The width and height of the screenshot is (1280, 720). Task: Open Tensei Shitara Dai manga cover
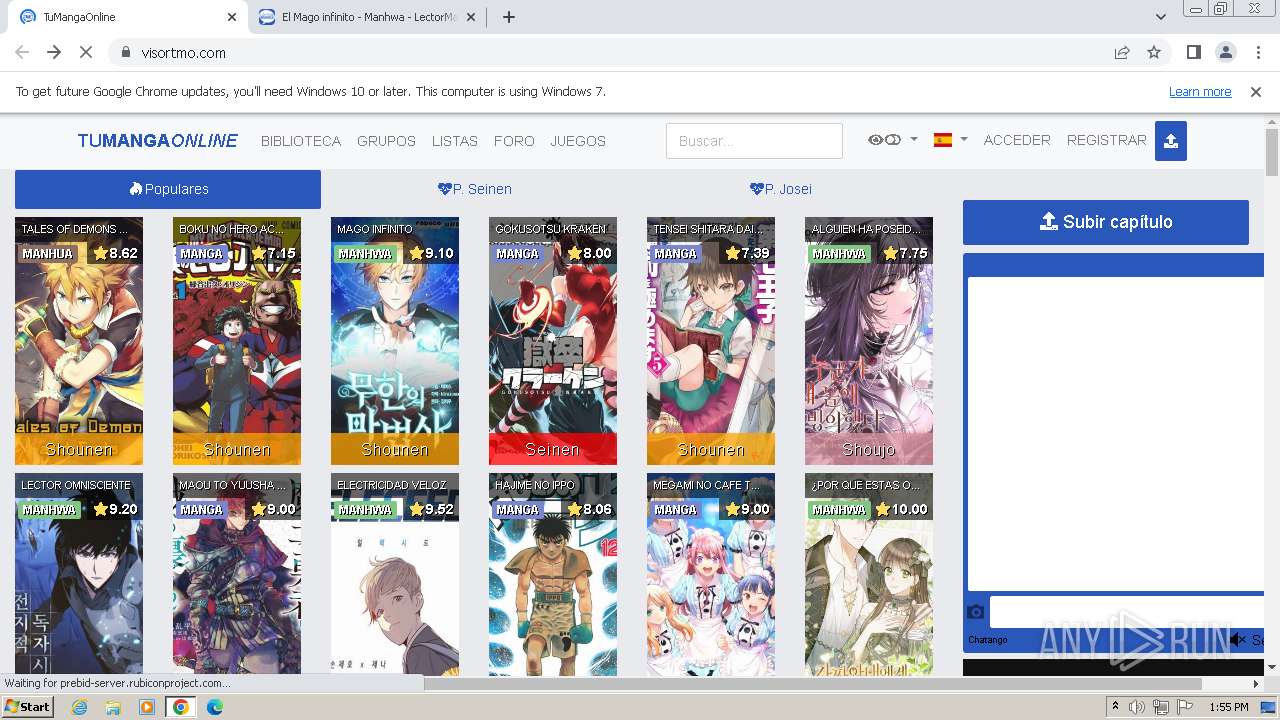[711, 341]
